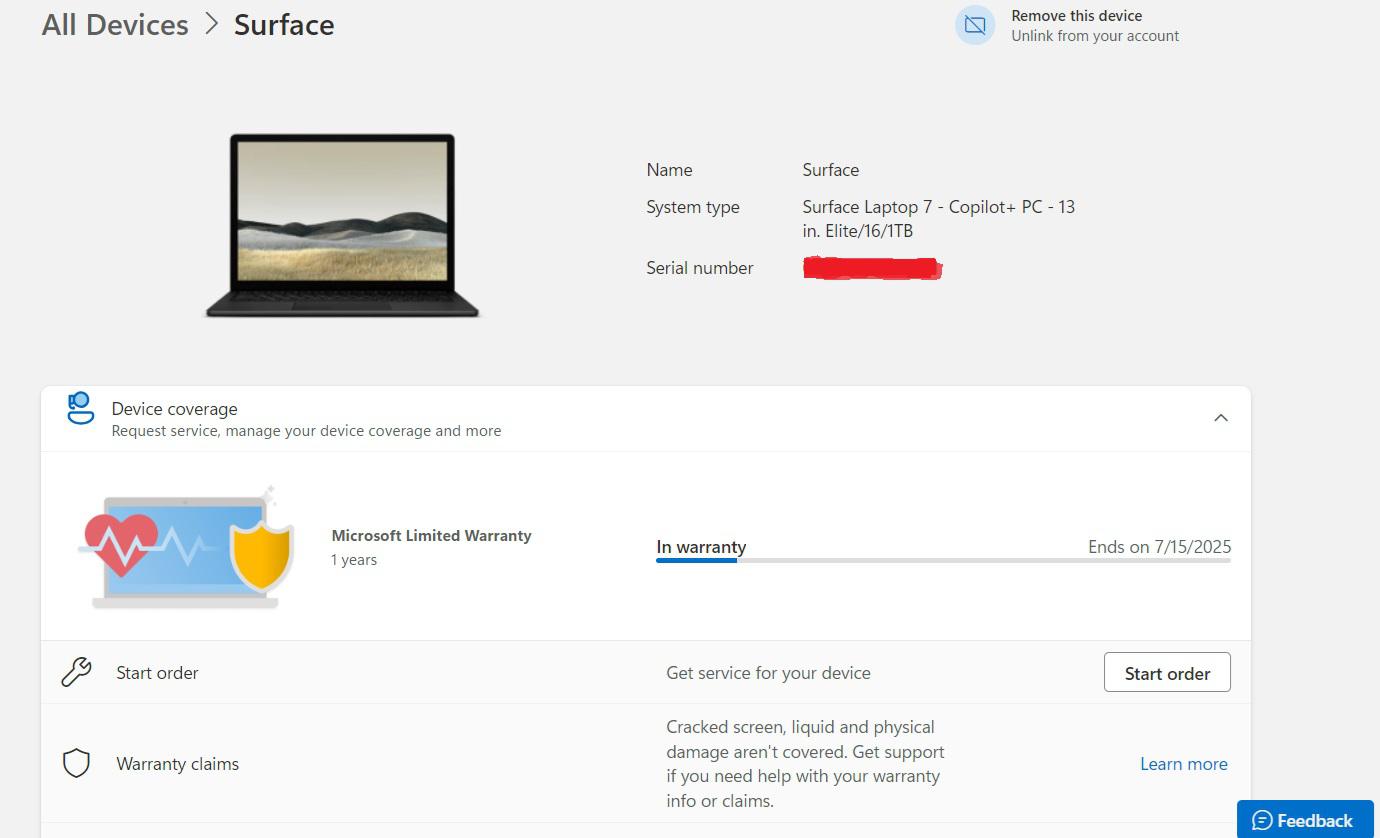The width and height of the screenshot is (1380, 838).
Task: Open the Learn more warranty link
Action: (1183, 764)
